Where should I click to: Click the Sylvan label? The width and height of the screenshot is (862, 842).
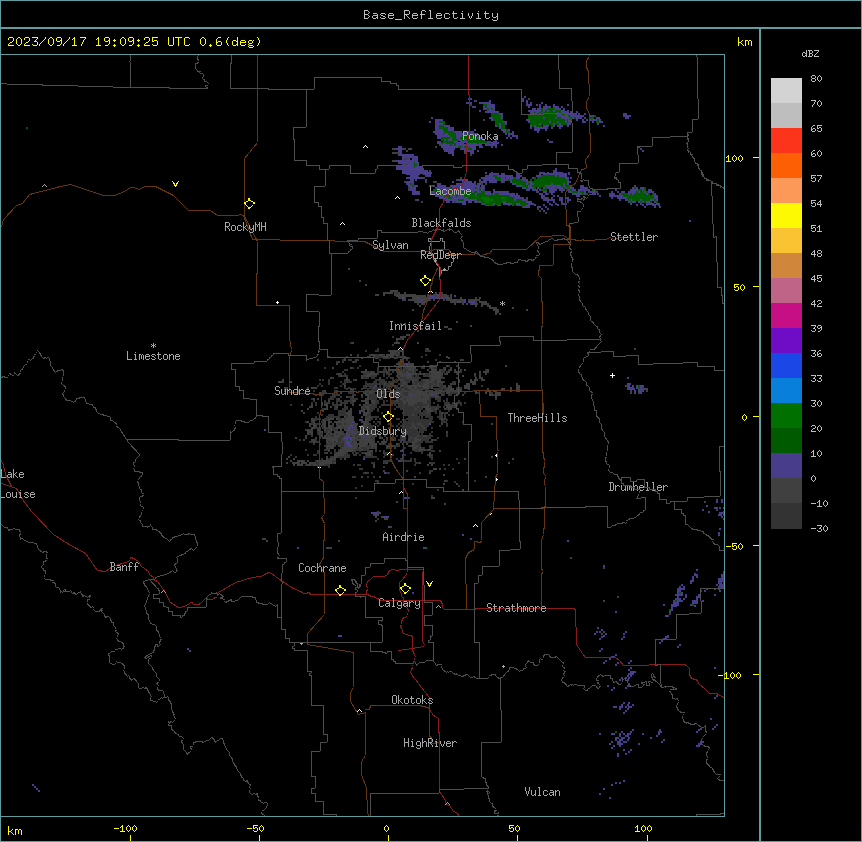[390, 245]
